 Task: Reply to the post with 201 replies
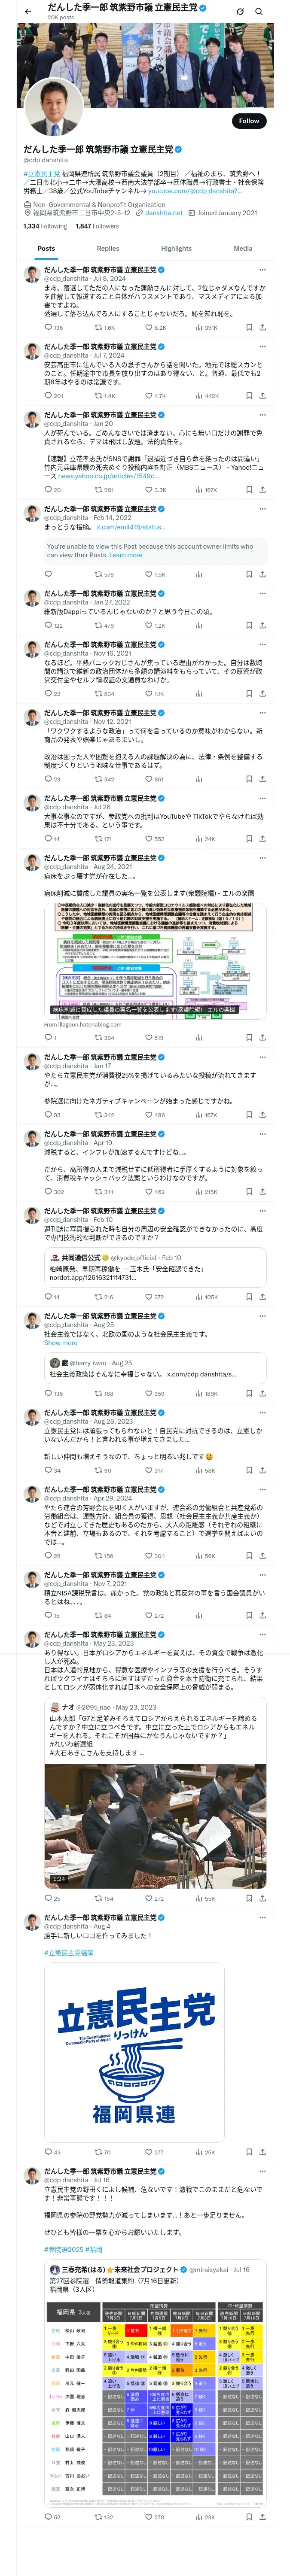pos(47,396)
